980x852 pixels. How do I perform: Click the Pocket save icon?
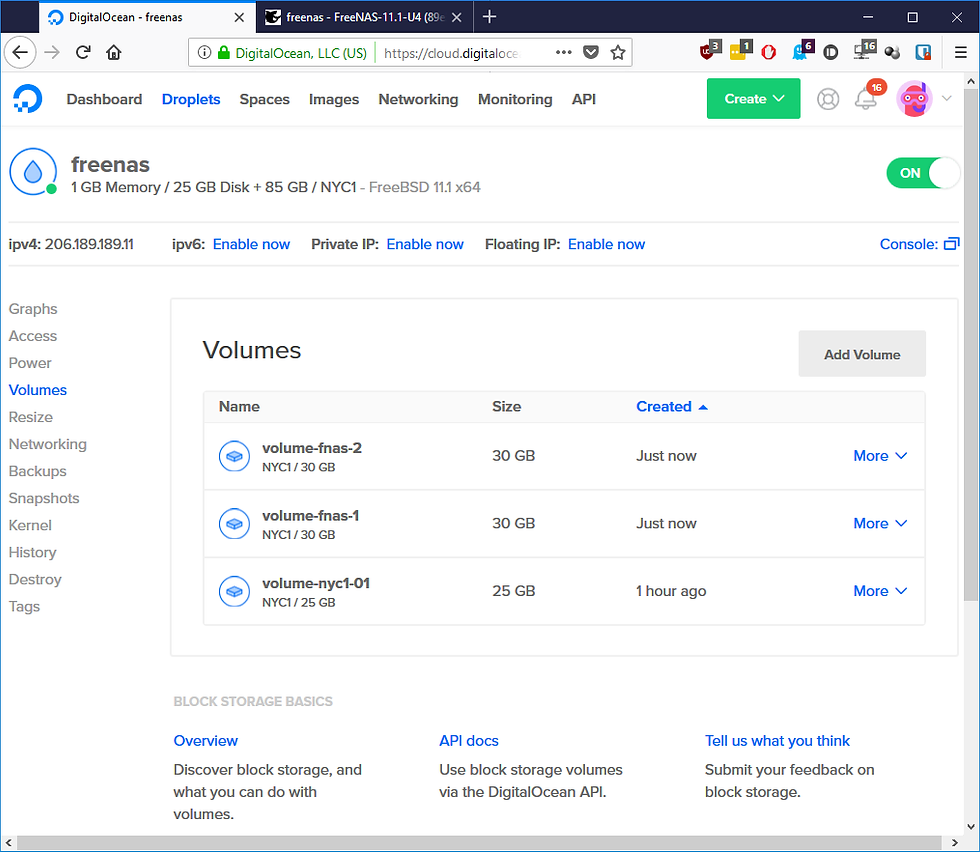pyautogui.click(x=591, y=53)
